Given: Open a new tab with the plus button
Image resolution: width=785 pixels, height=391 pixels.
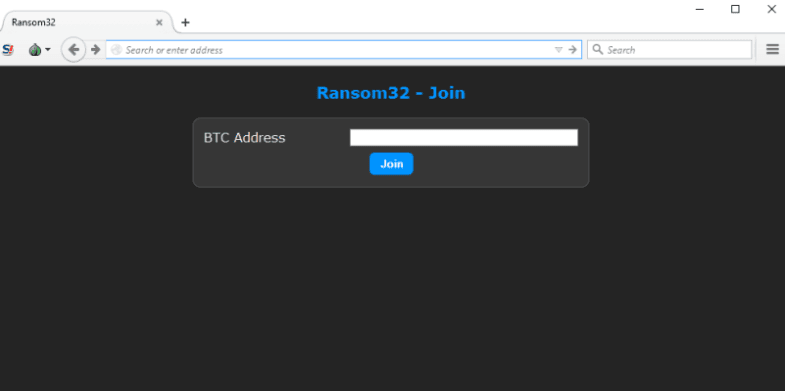Looking at the screenshot, I should point(185,23).
